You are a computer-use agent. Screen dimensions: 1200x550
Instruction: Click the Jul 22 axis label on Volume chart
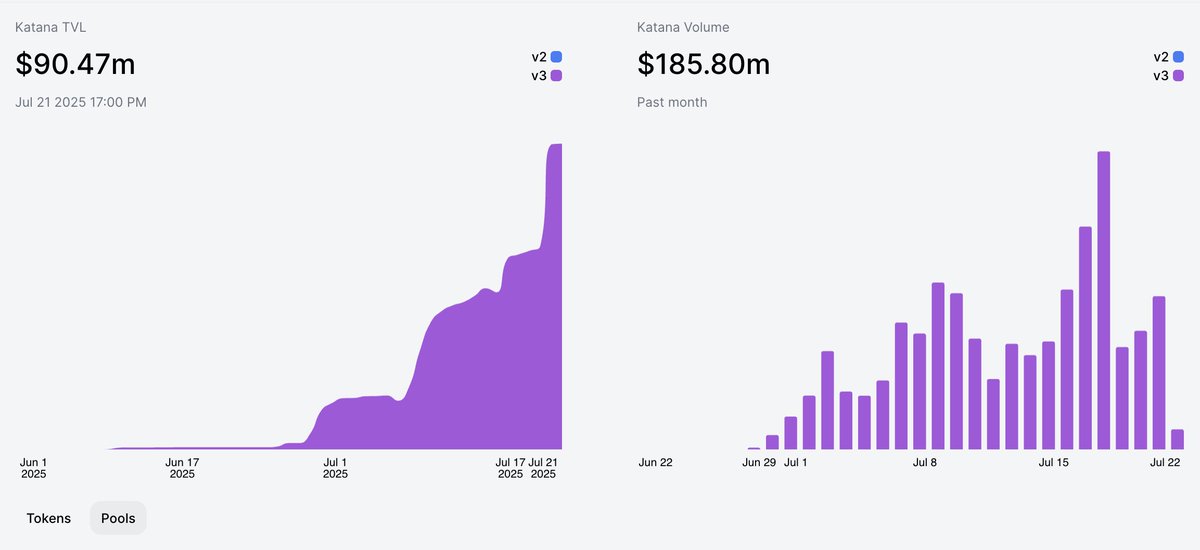(1165, 462)
